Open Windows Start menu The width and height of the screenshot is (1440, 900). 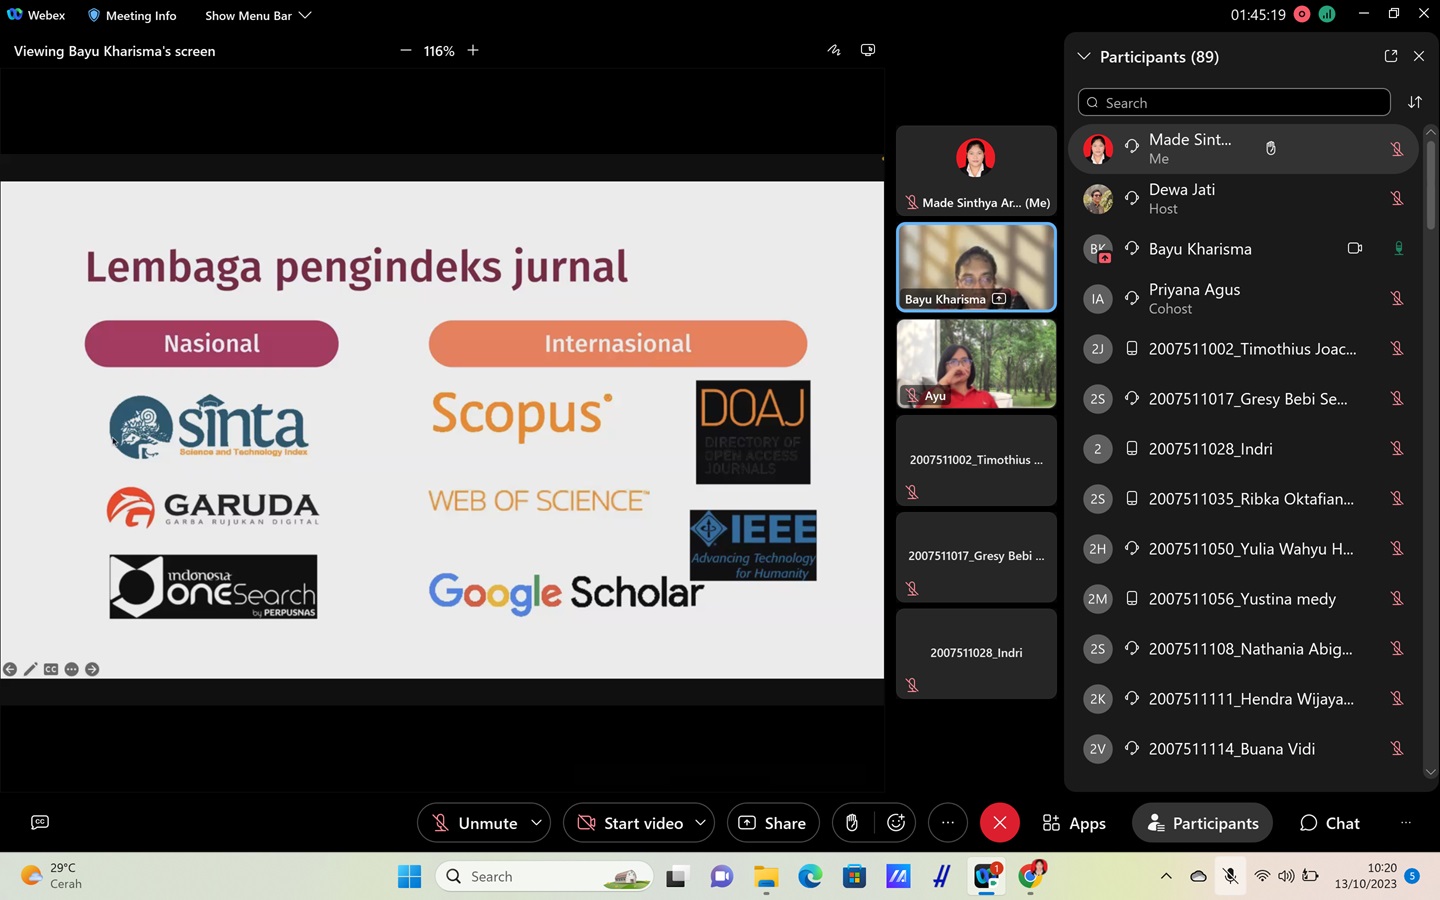coord(410,877)
